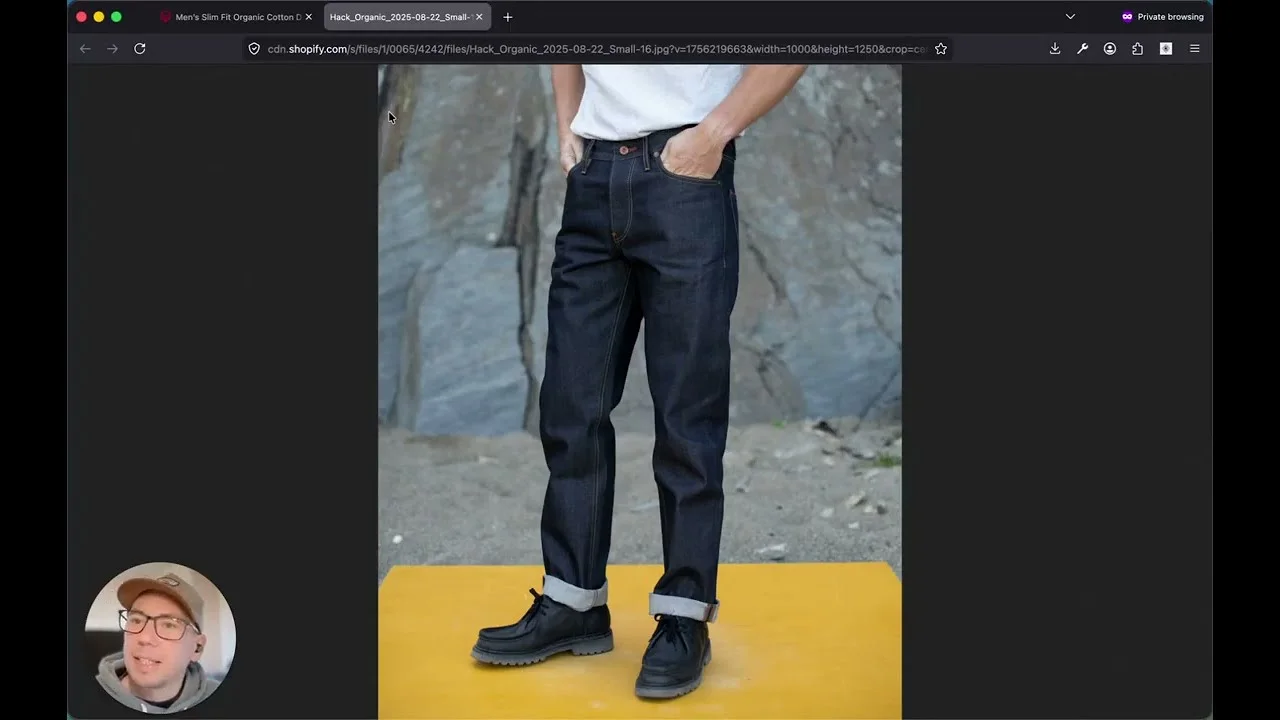Open the downloads panel
The height and width of the screenshot is (720, 1280).
click(1055, 49)
